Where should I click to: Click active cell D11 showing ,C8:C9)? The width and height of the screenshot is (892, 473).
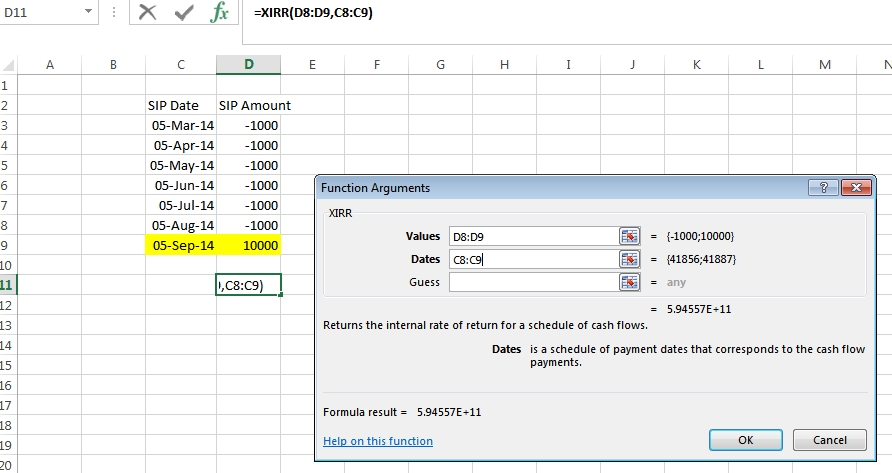249,285
